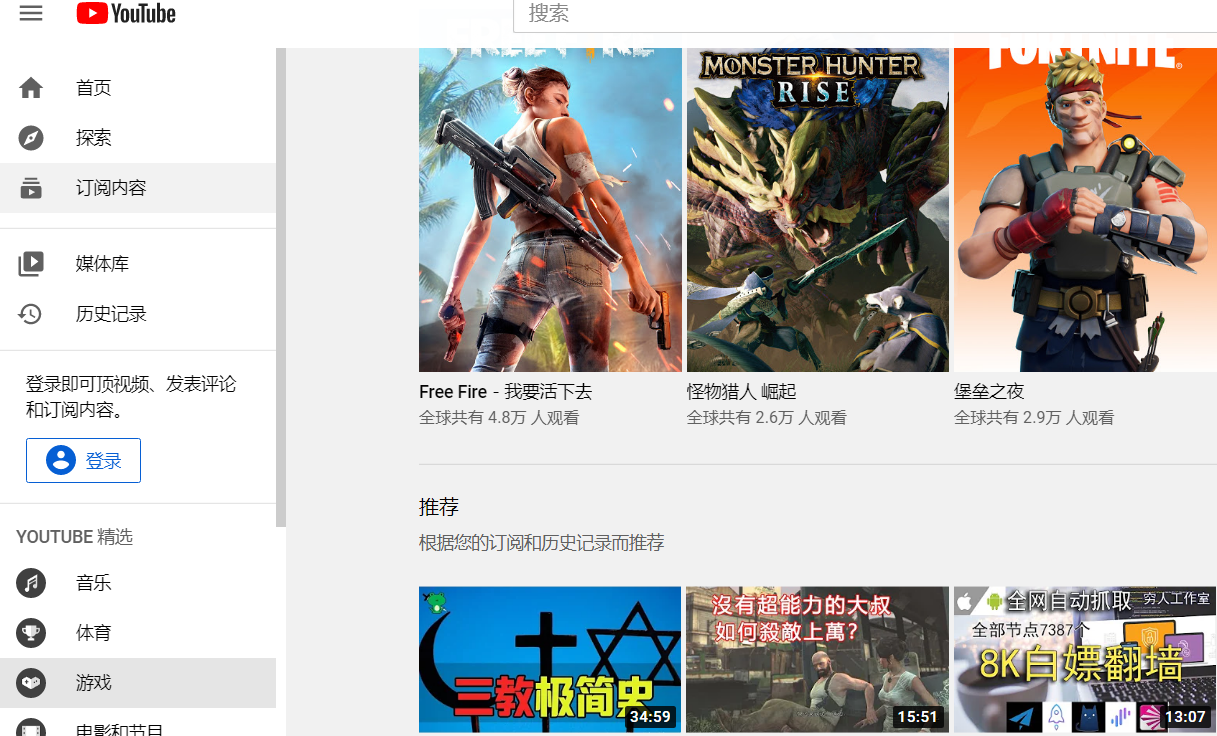Open the Free Fire game cover

click(x=550, y=209)
